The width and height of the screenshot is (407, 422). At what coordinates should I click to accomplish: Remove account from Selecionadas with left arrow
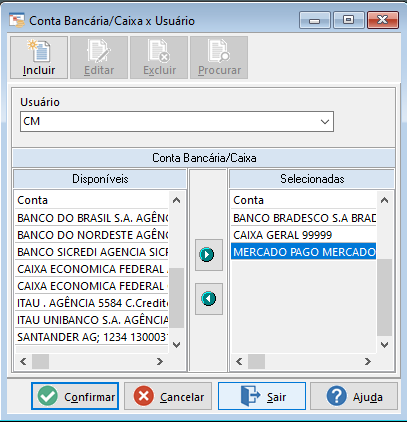coord(209,299)
